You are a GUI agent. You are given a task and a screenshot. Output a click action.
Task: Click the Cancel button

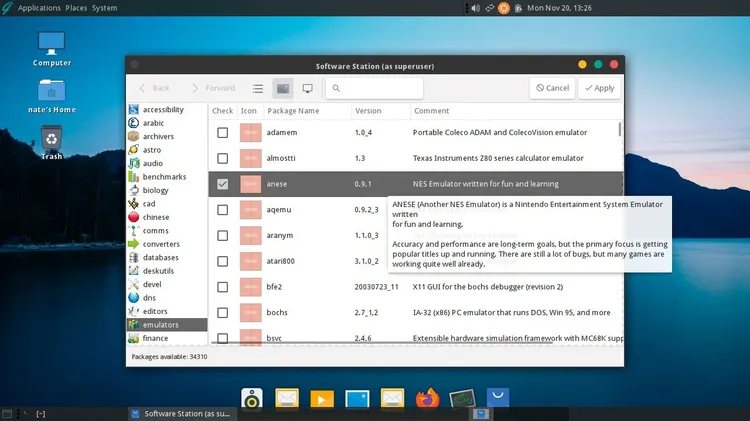click(x=552, y=88)
